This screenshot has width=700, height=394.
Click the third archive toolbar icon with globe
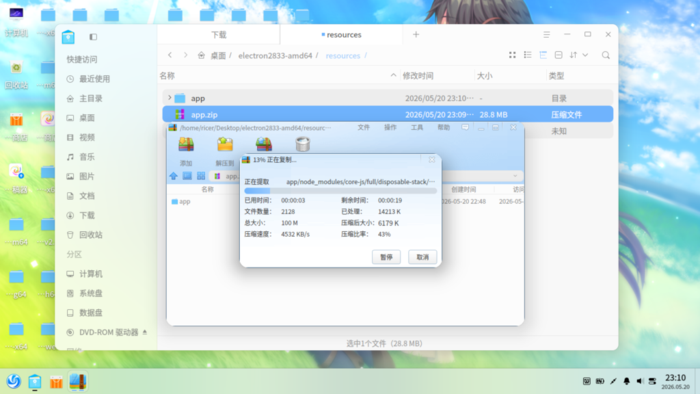tap(264, 145)
